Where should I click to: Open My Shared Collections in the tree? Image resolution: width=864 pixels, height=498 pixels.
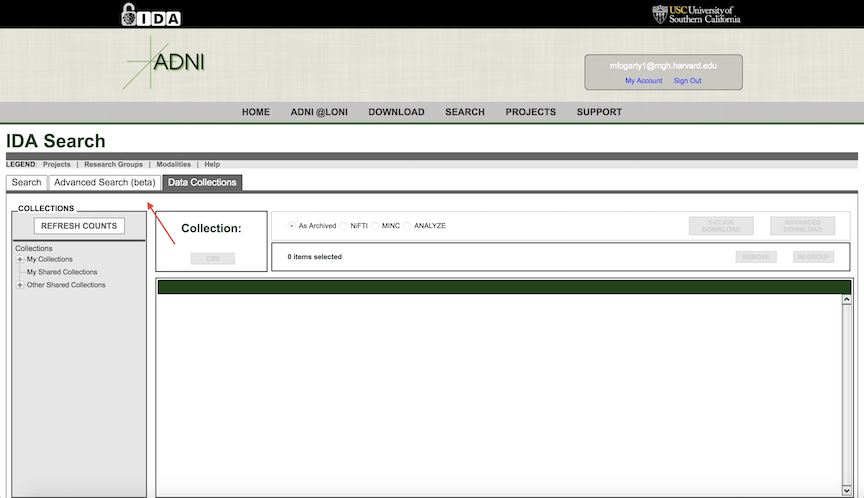coord(62,272)
